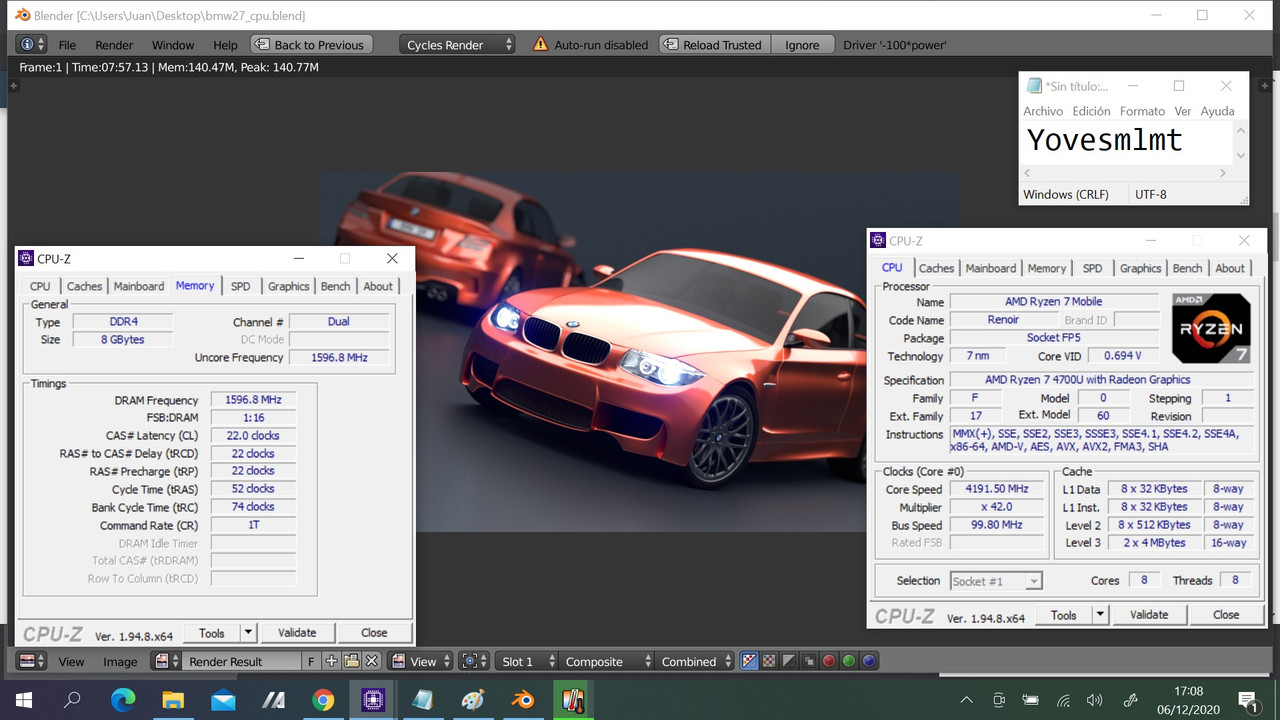This screenshot has width=1280, height=720.
Task: Open Blender's Help menu
Action: pyautogui.click(x=226, y=45)
